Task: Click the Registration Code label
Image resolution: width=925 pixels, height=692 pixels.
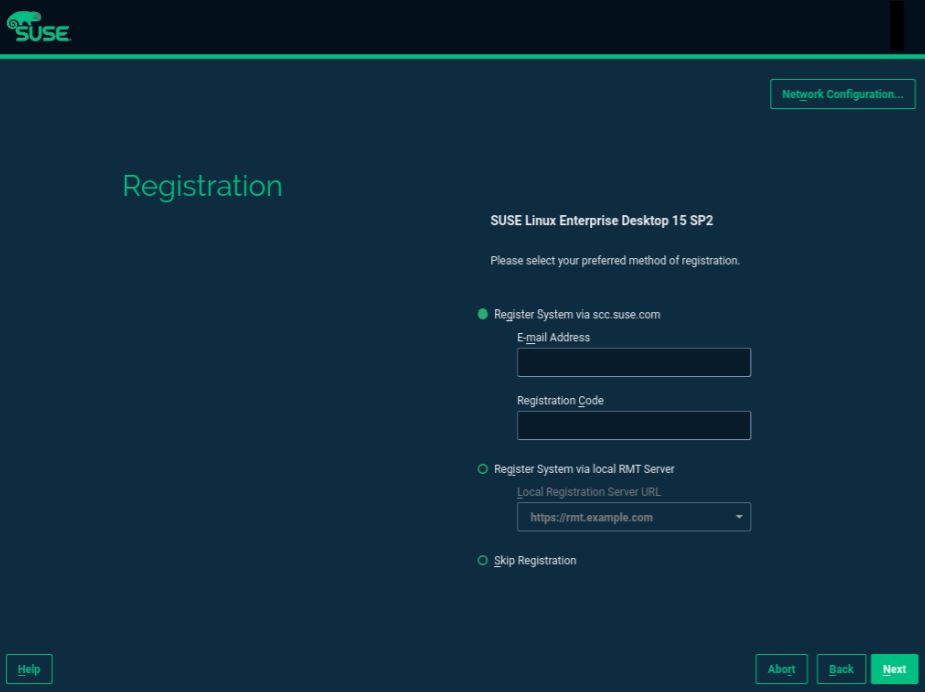Action: pyautogui.click(x=560, y=401)
